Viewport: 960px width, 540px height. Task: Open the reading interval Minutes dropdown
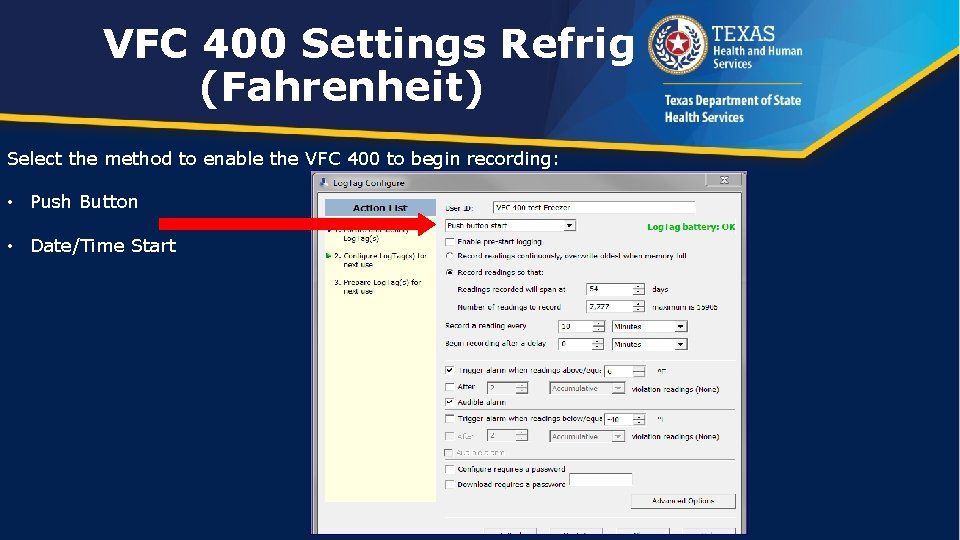click(x=680, y=326)
